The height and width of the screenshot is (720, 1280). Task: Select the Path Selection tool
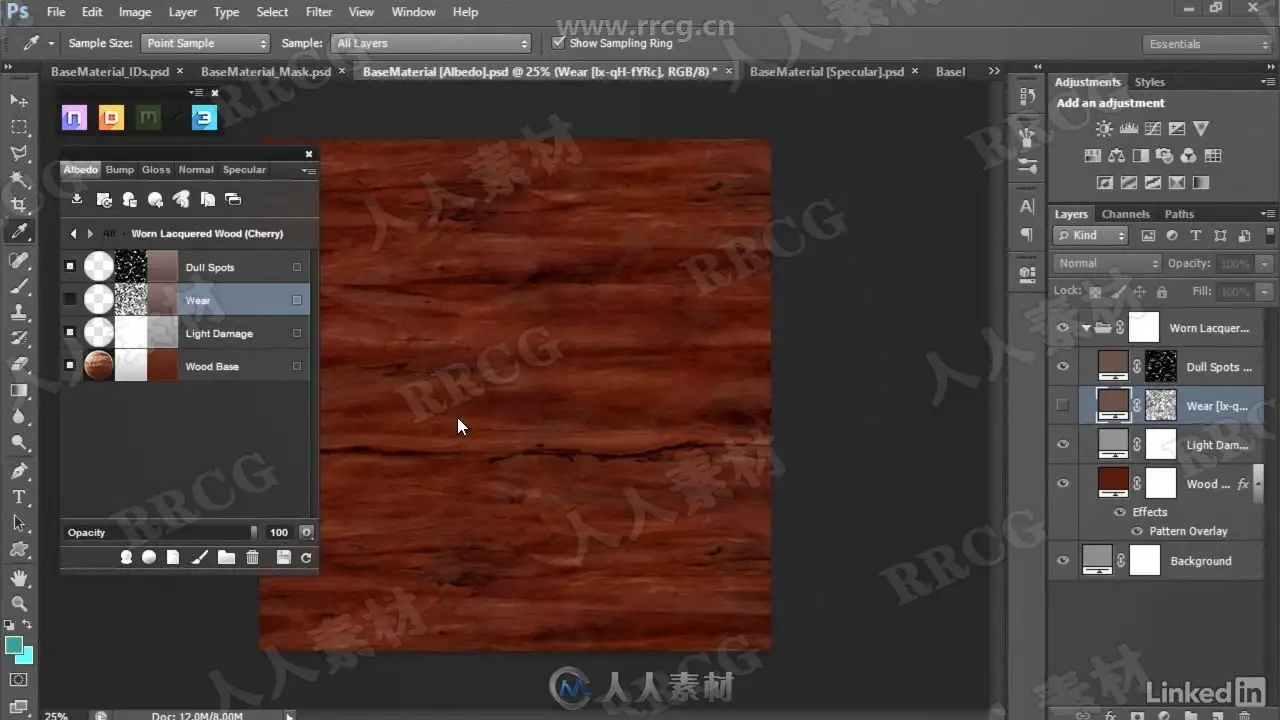19,523
